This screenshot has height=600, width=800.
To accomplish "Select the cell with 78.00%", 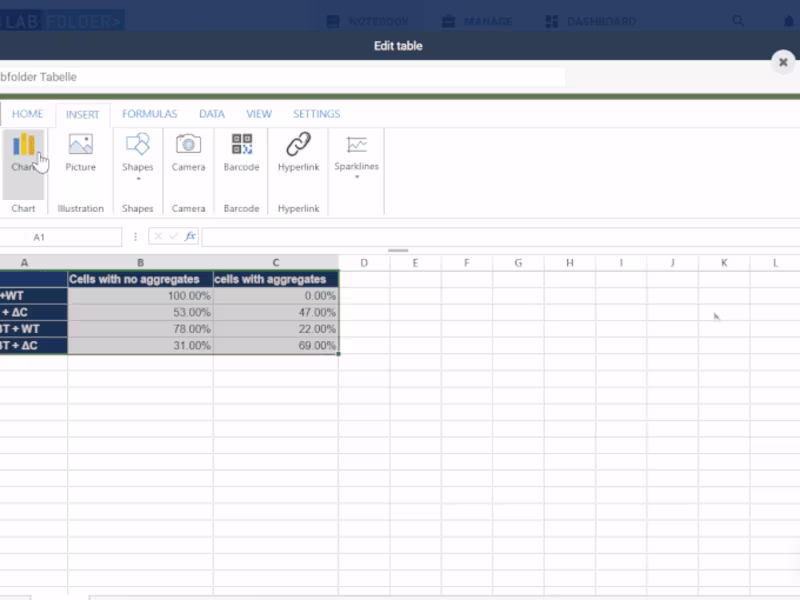I will click(x=140, y=329).
